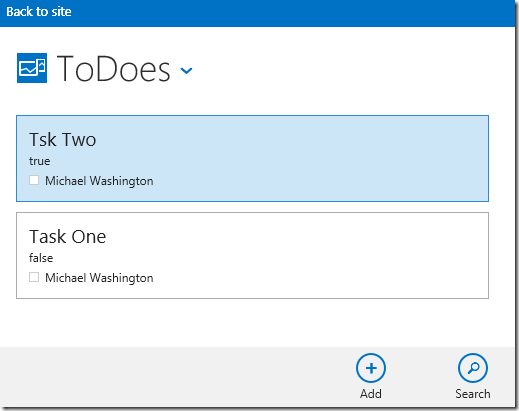Click Michael Washington name in Tsk Two
Image resolution: width=519 pixels, height=411 pixels.
pos(99,181)
